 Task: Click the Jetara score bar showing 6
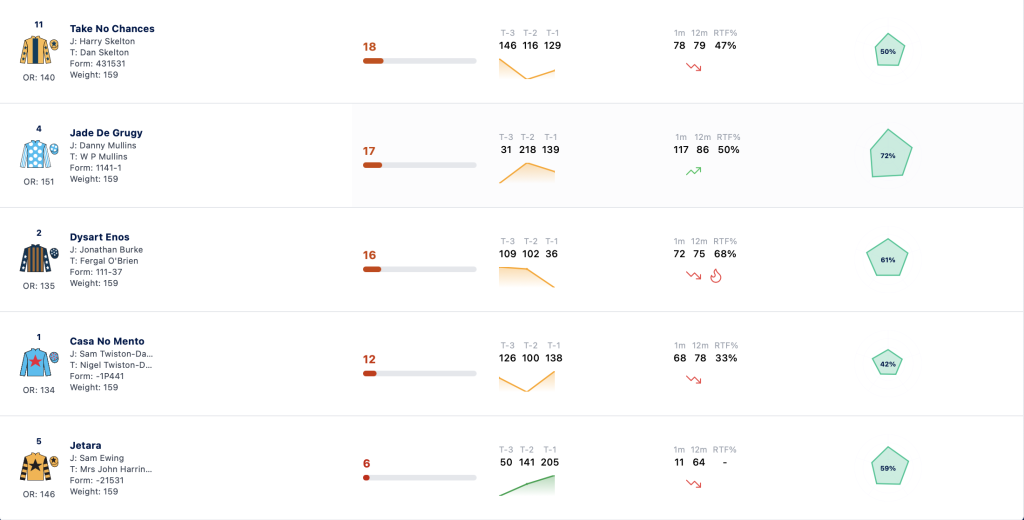tap(419, 478)
